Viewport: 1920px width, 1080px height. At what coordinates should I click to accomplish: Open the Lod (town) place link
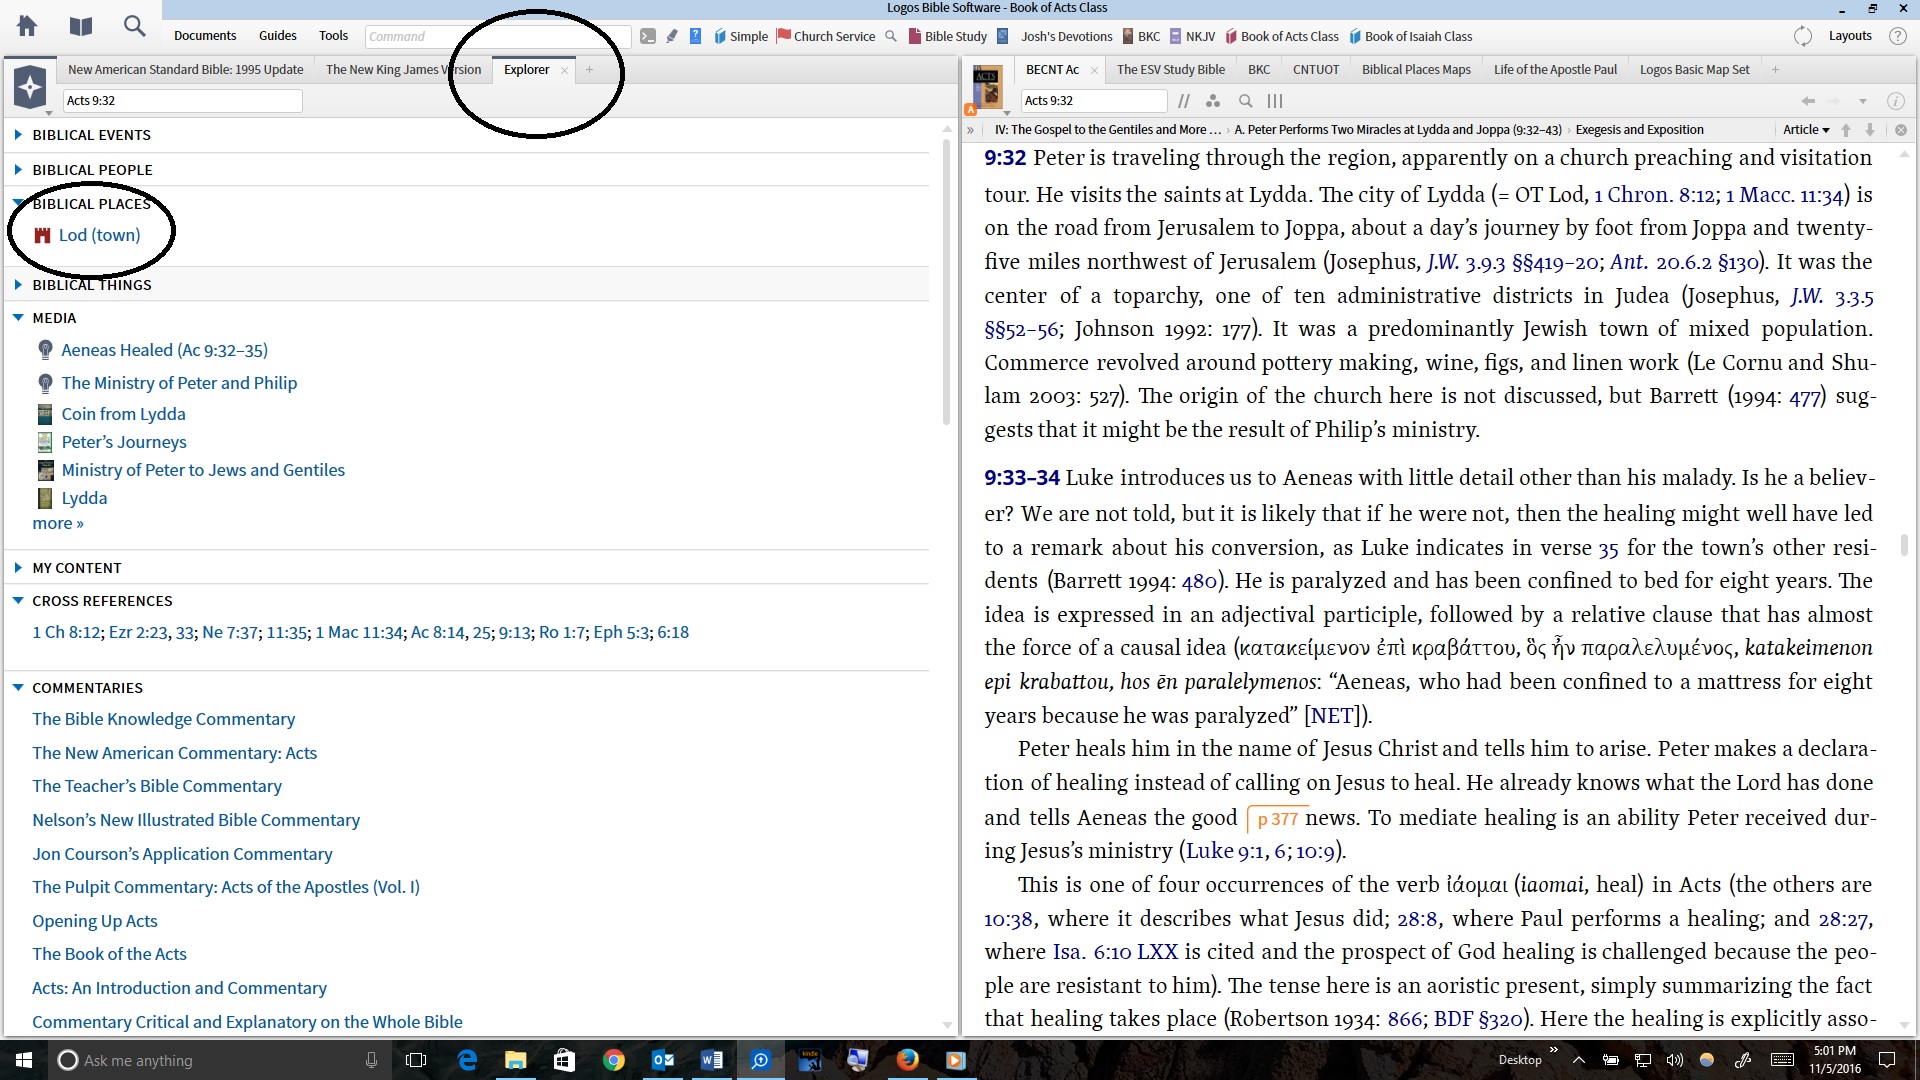click(99, 235)
